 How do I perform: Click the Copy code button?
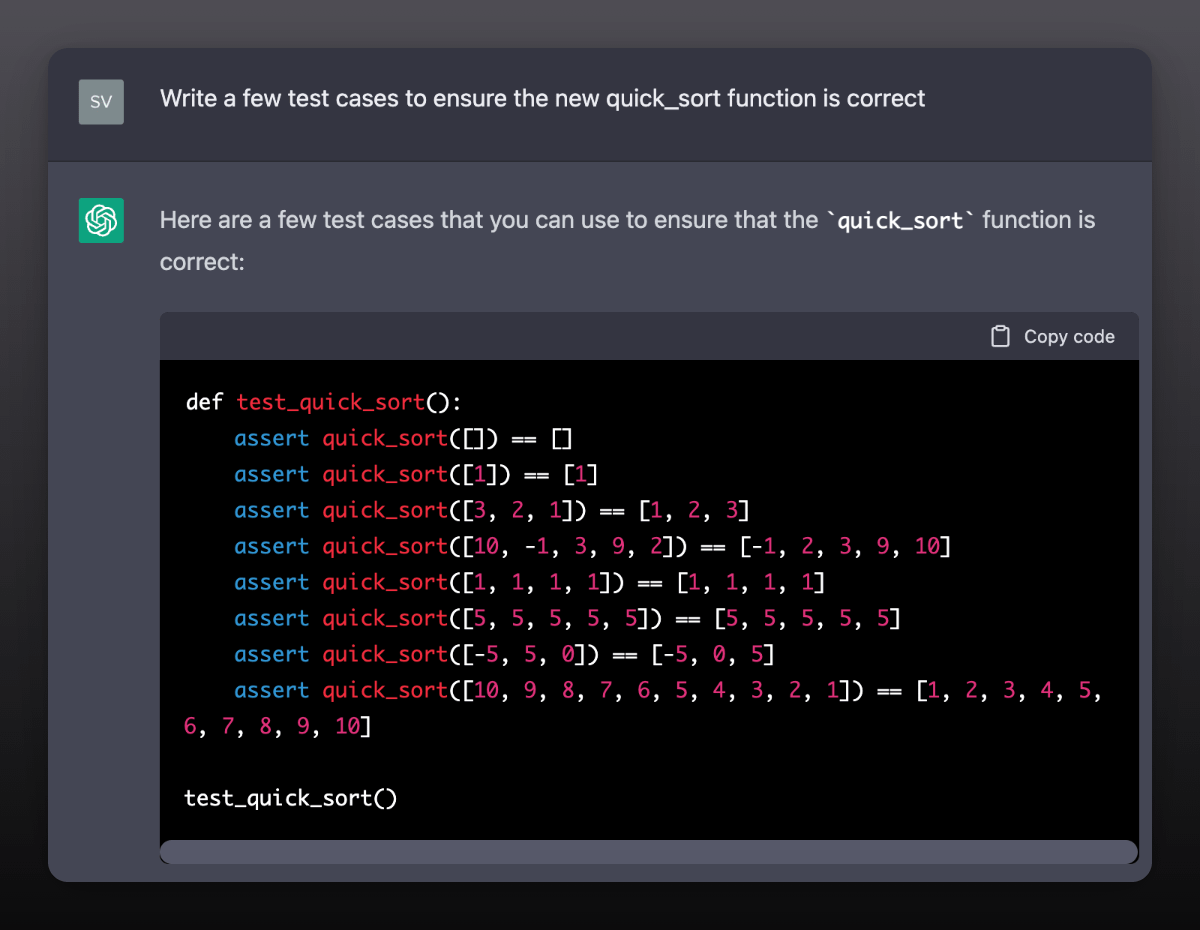tap(1052, 336)
